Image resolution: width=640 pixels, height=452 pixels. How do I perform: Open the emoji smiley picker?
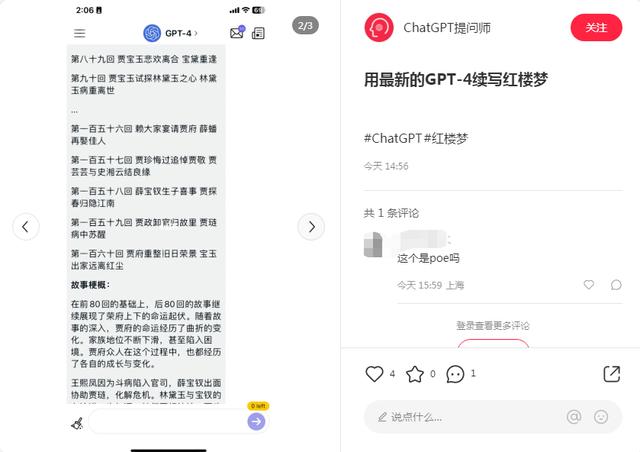tap(601, 417)
